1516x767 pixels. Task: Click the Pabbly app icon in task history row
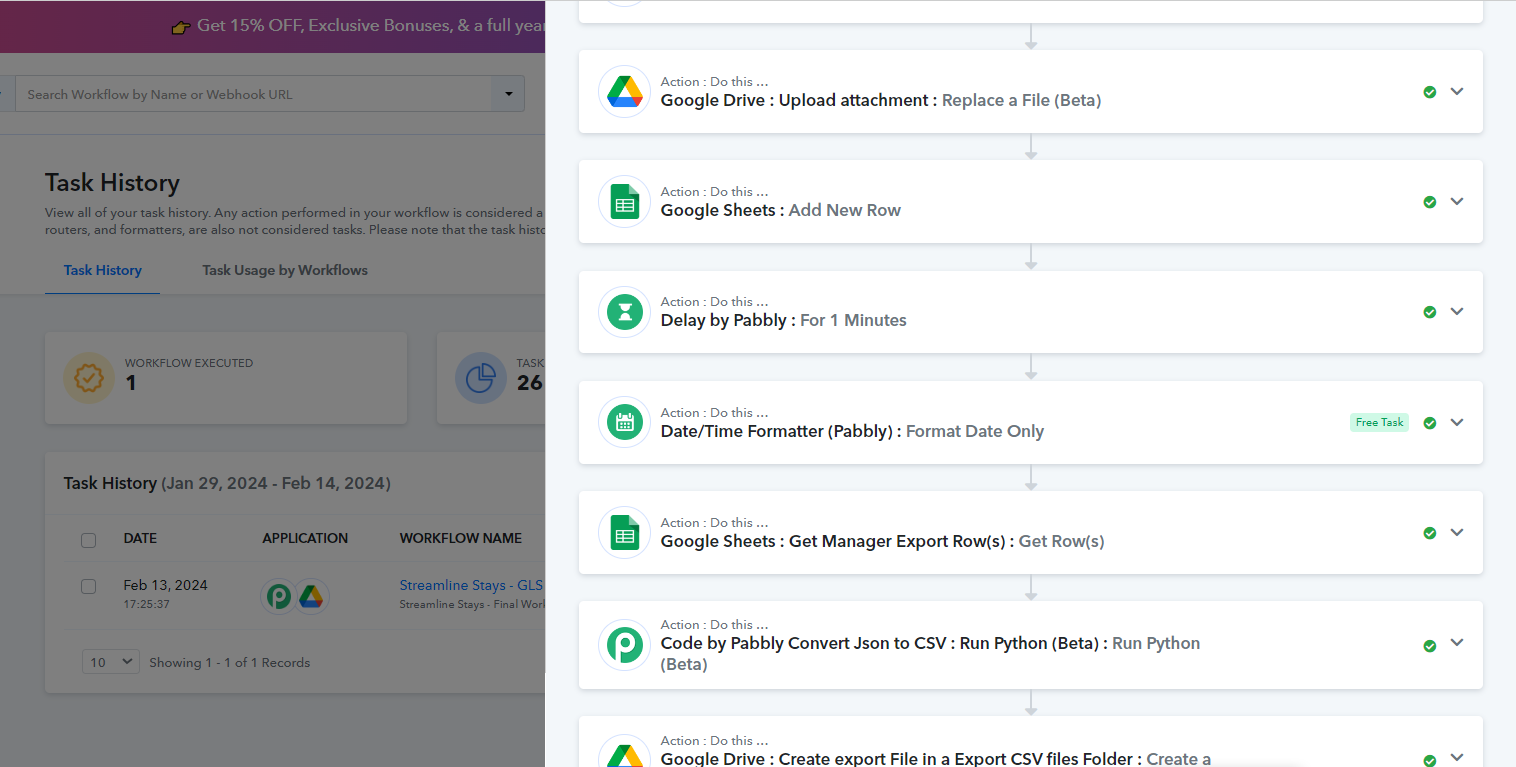278,597
